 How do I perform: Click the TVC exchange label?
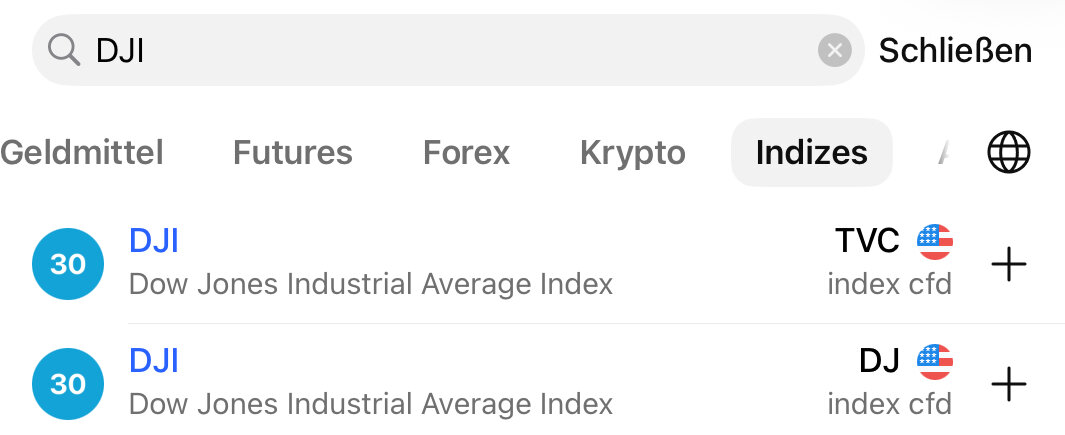(x=867, y=241)
